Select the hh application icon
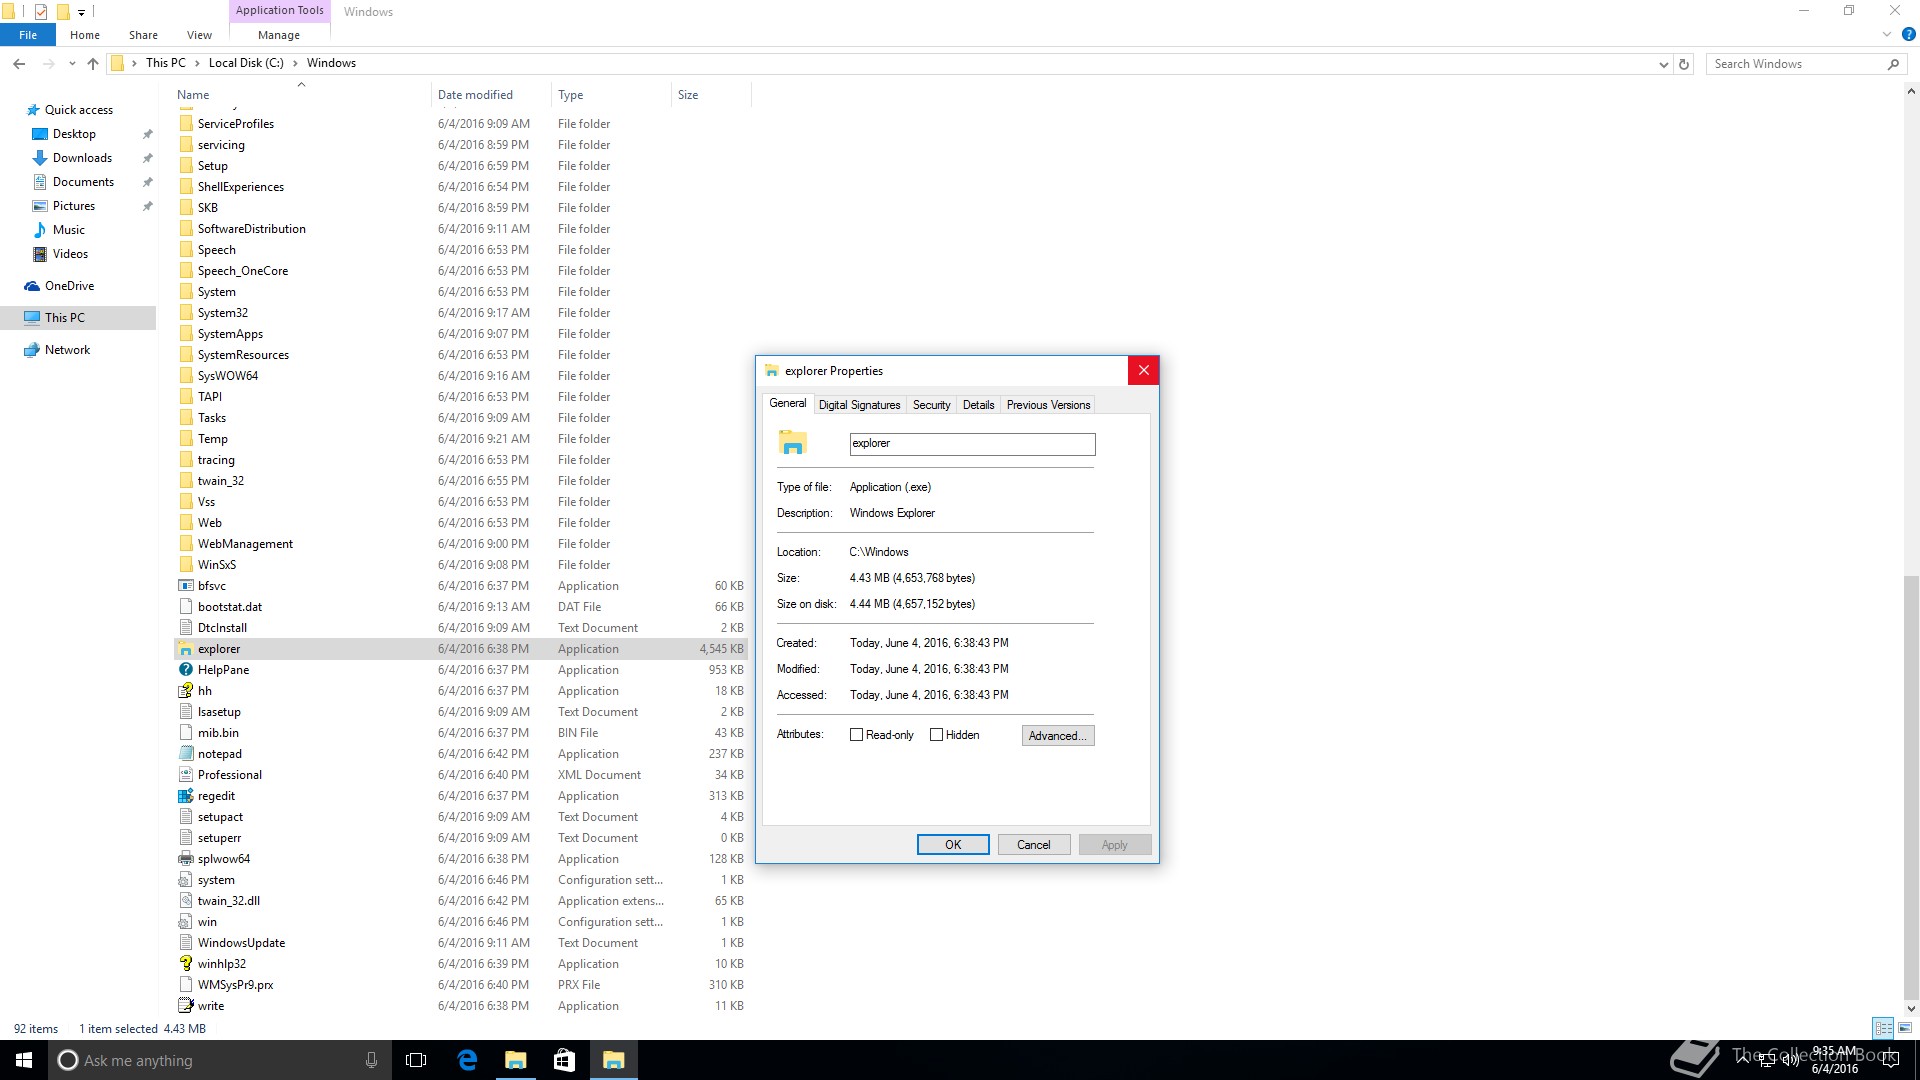 185,691
